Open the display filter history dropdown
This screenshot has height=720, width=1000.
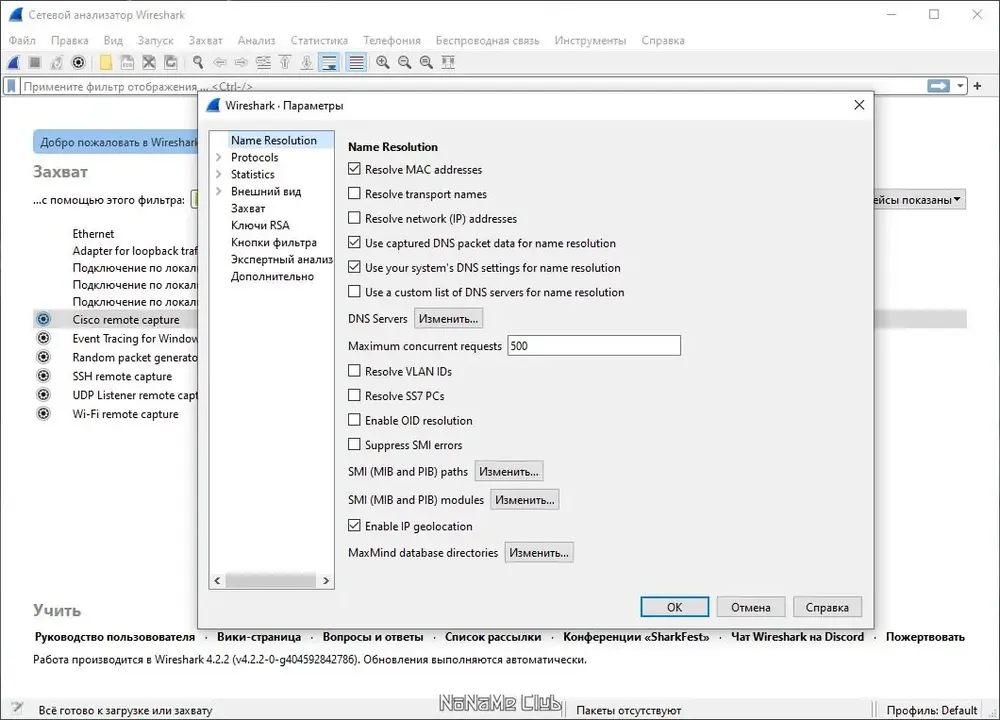[x=960, y=85]
